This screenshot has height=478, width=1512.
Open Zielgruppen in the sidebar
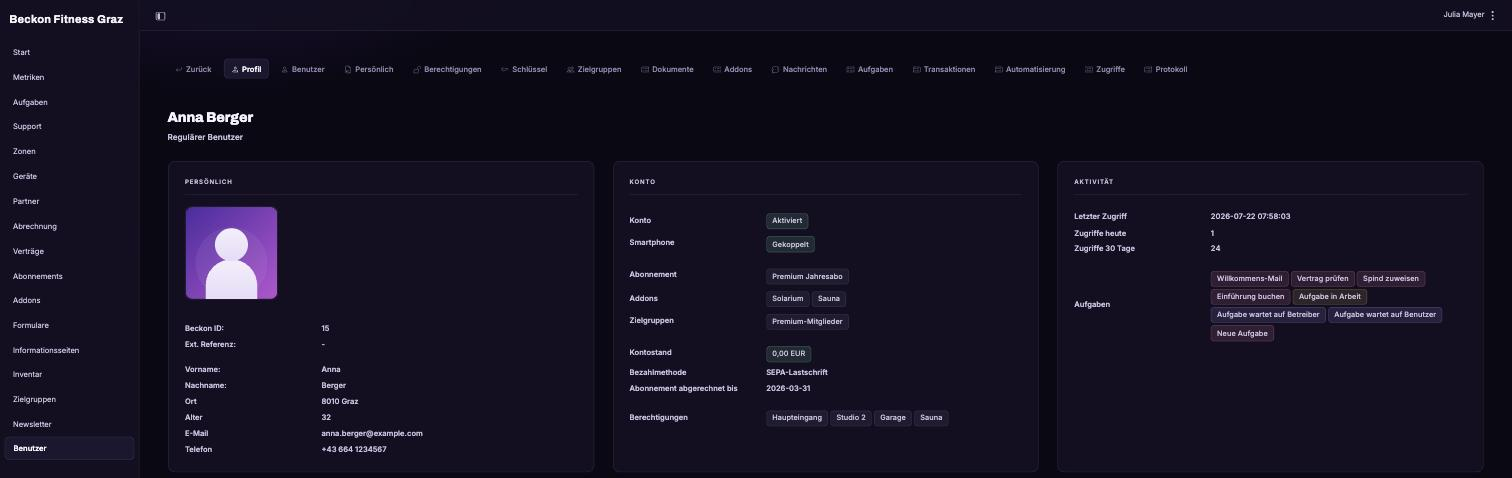(69, 399)
